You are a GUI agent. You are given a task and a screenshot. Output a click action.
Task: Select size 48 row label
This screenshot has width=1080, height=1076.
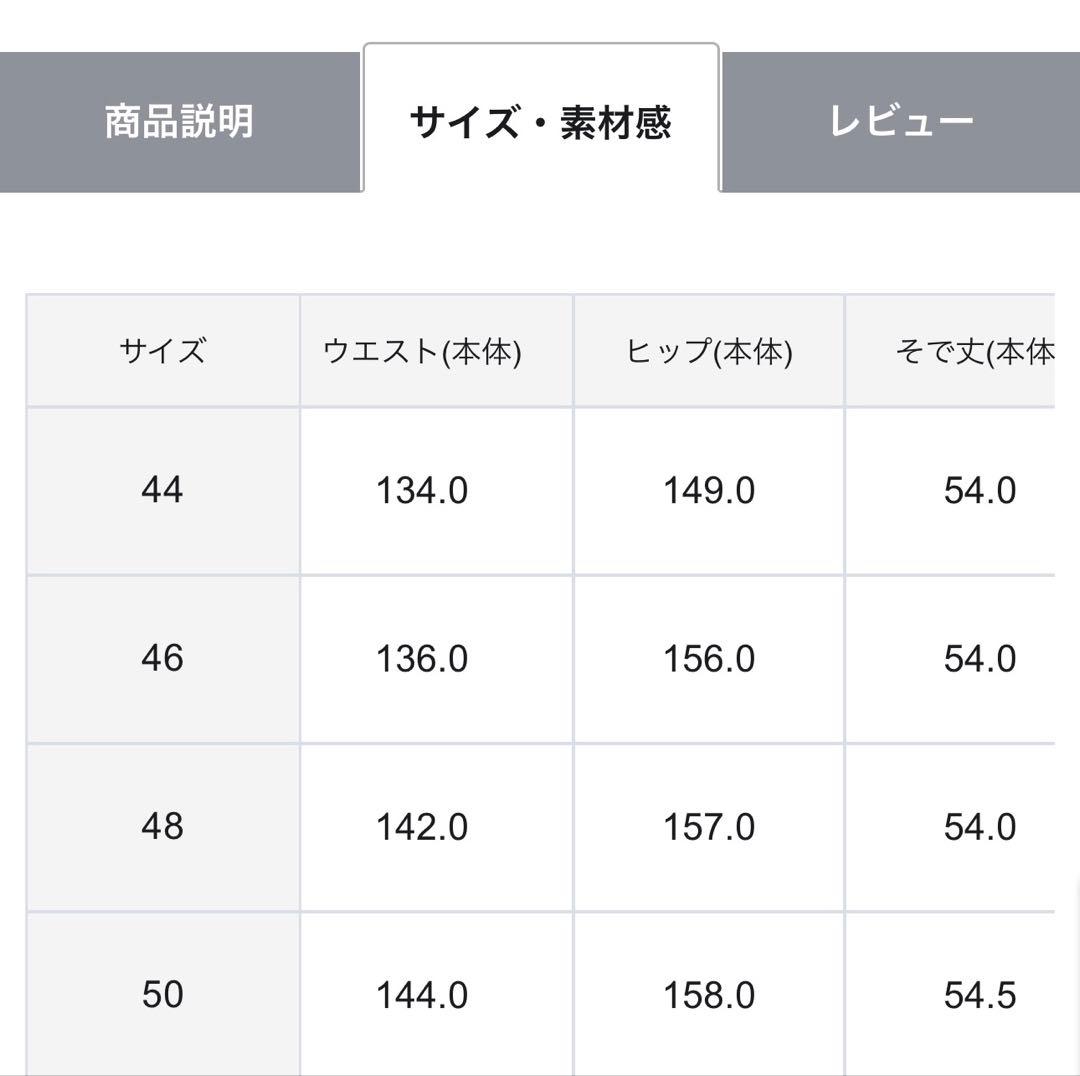[163, 828]
